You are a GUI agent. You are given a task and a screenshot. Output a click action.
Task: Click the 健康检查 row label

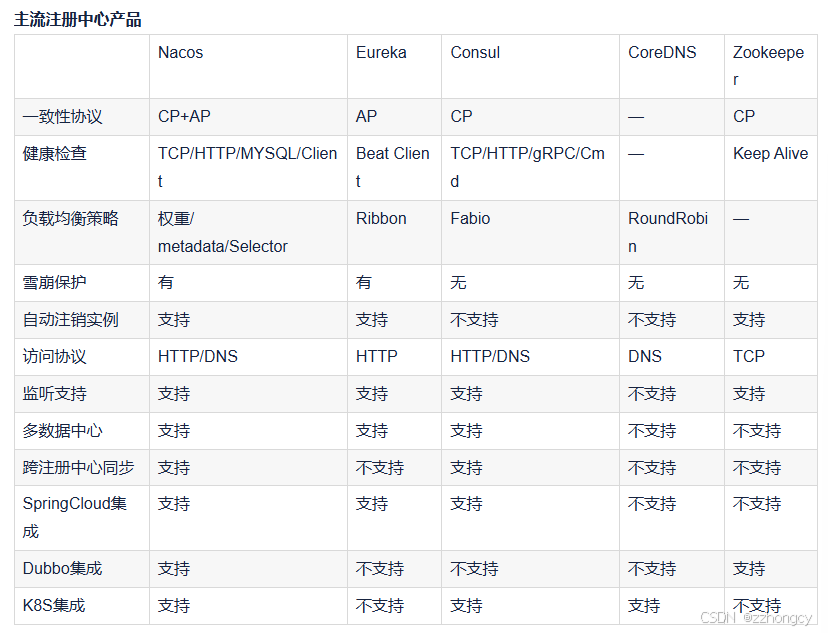(x=54, y=154)
